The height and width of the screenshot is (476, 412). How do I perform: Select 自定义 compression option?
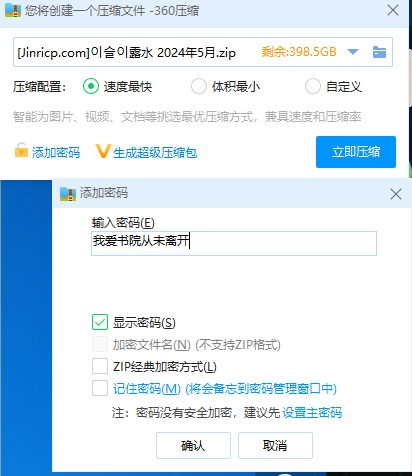(x=313, y=86)
